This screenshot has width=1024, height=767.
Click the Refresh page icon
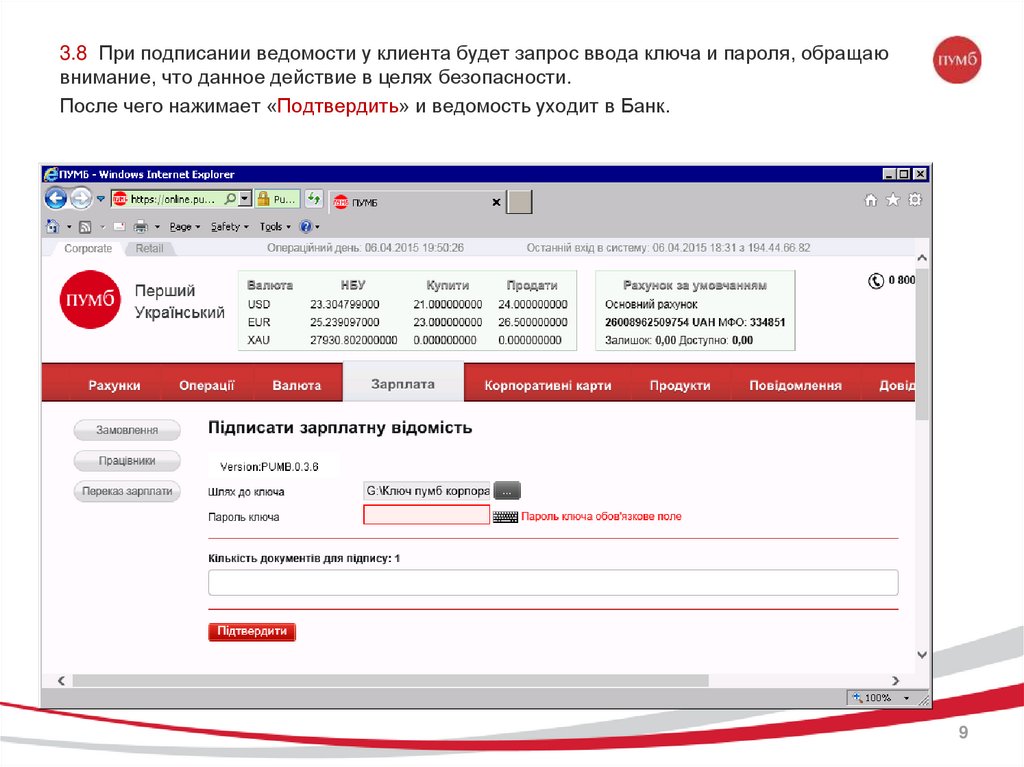[x=313, y=199]
